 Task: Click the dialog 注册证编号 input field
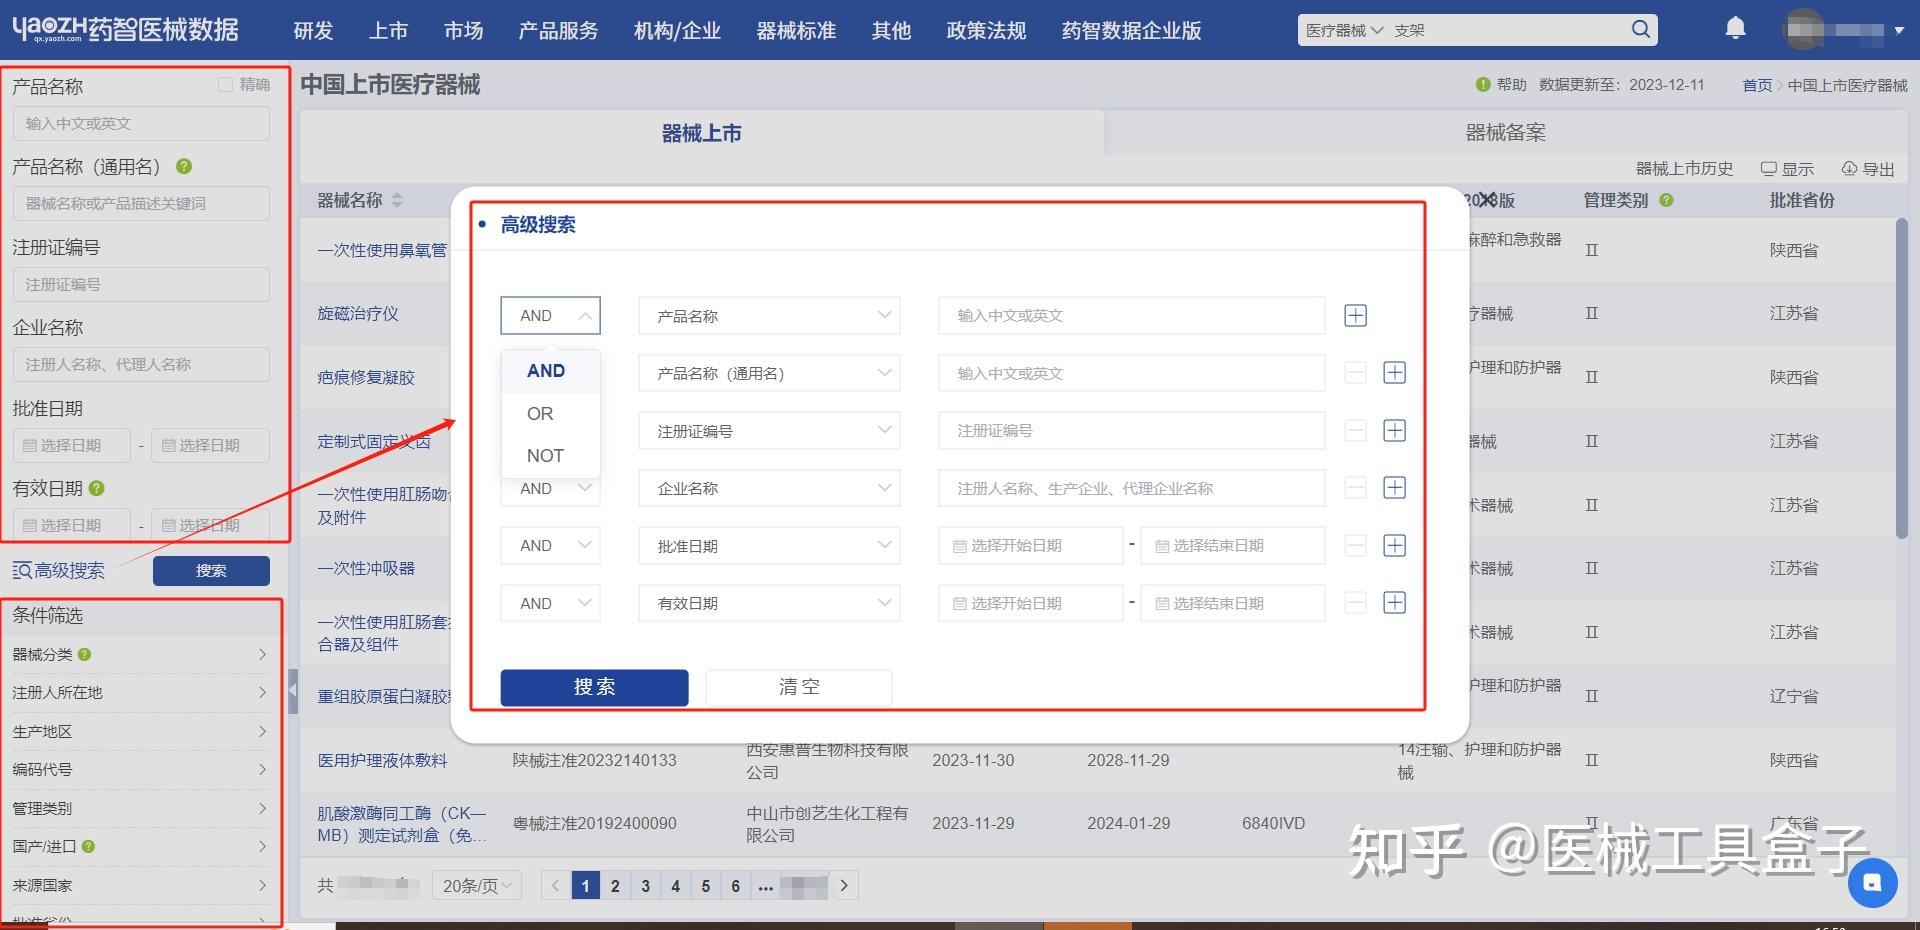(x=1132, y=431)
